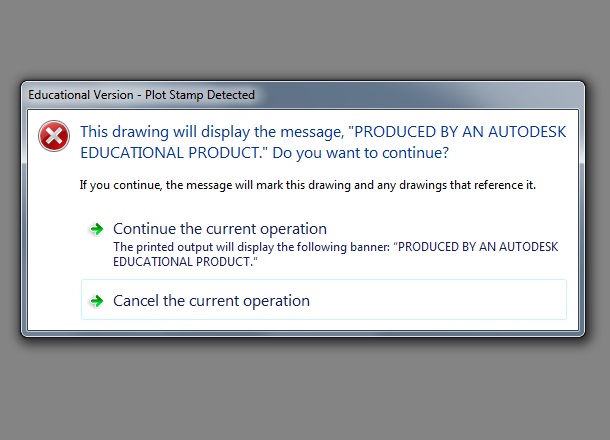Image resolution: width=610 pixels, height=440 pixels.
Task: Click 'EDUCATIONAL PRODUCT.' in the blue heading line
Action: click(172, 153)
